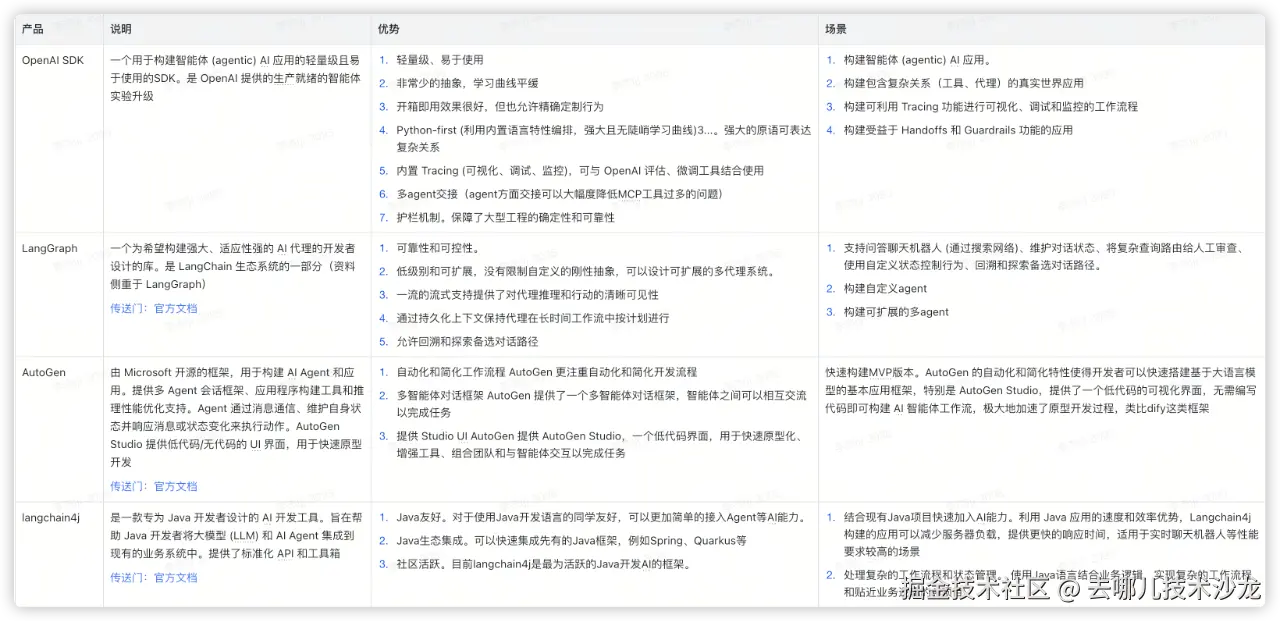This screenshot has width=1280, height=621.
Task: Click the 优势 column header
Action: (389, 29)
